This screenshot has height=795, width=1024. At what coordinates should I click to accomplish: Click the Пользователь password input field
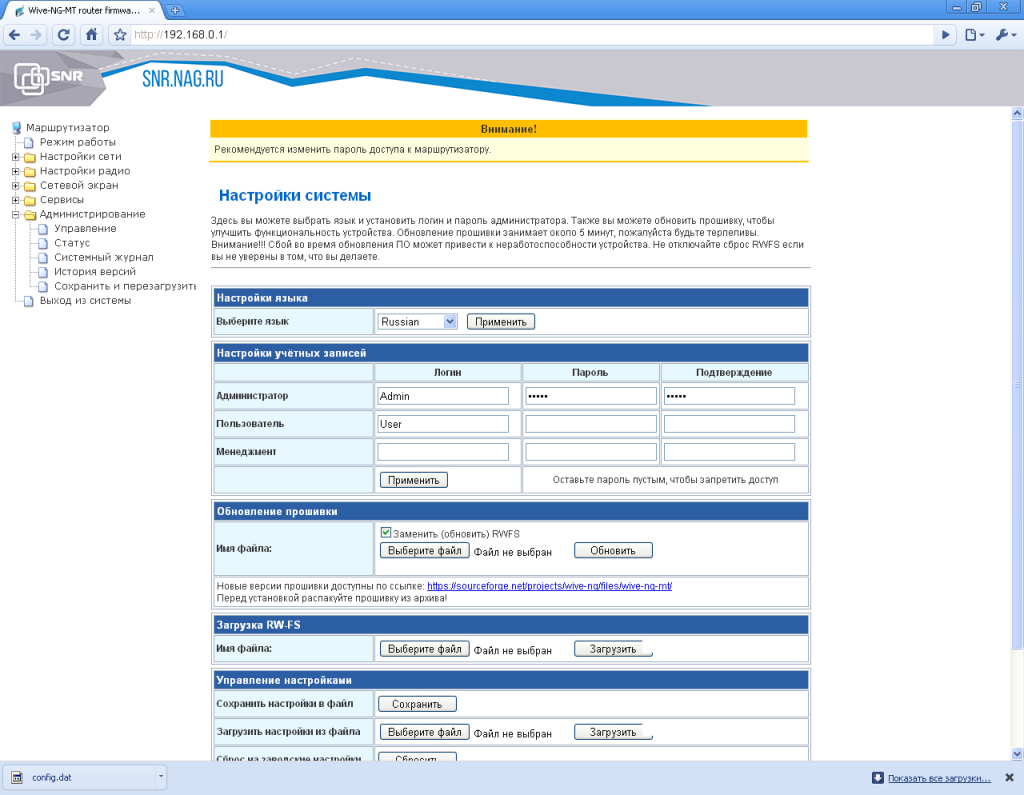[591, 424]
